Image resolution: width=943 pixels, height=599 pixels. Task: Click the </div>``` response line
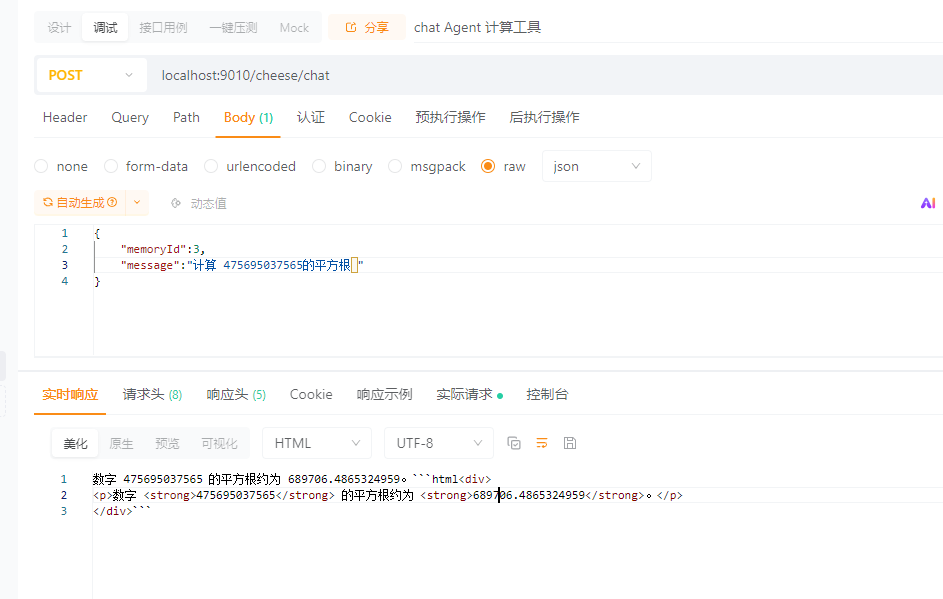tap(122, 511)
